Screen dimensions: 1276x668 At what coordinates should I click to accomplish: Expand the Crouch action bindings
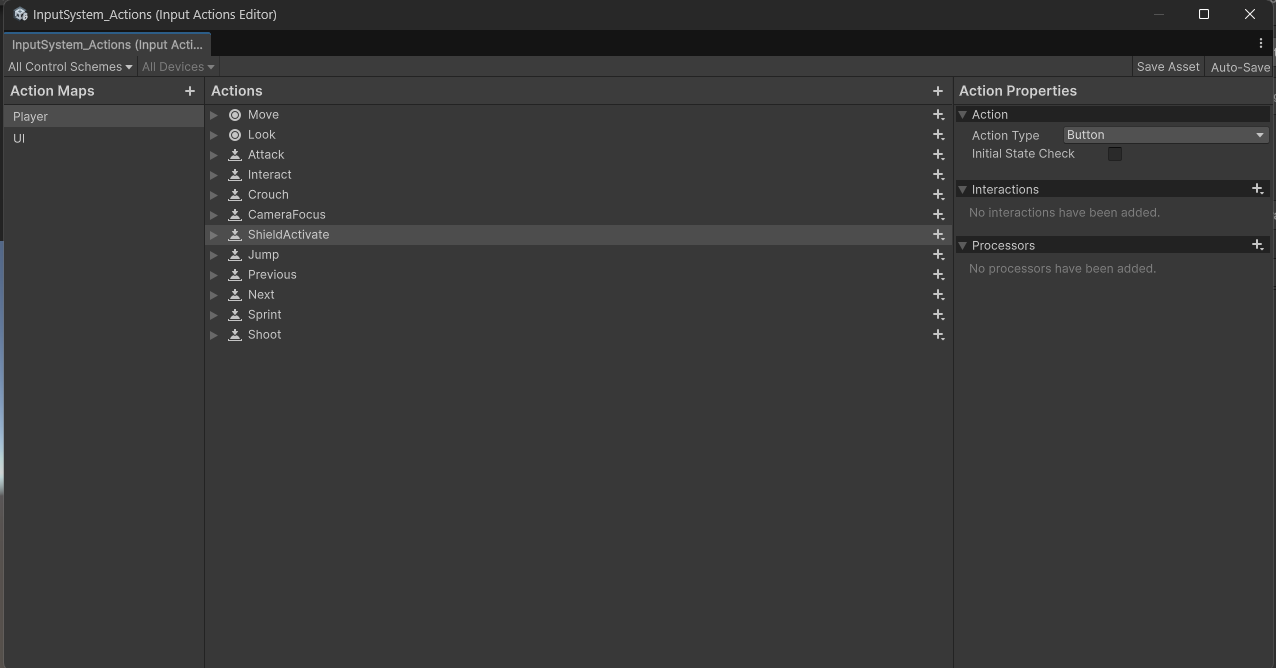tap(214, 195)
